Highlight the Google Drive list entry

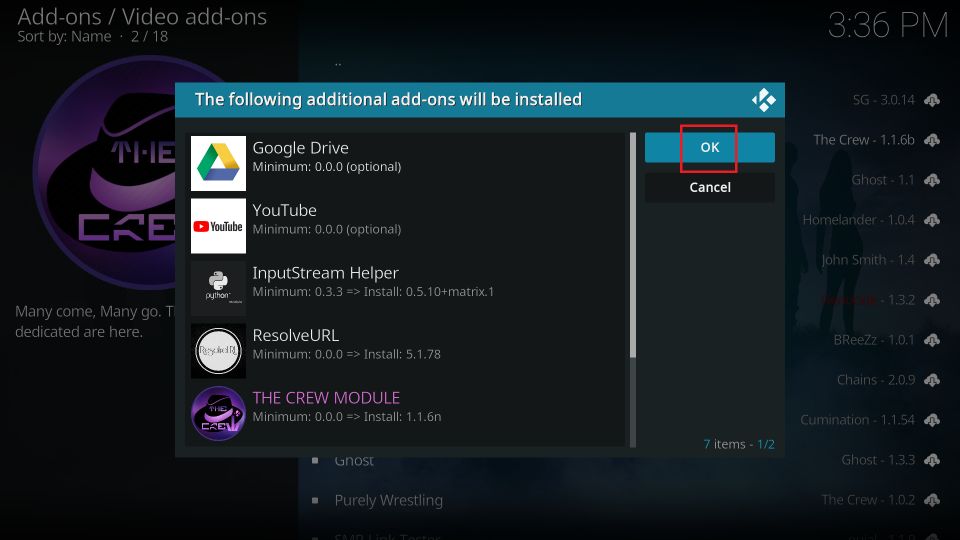(407, 163)
